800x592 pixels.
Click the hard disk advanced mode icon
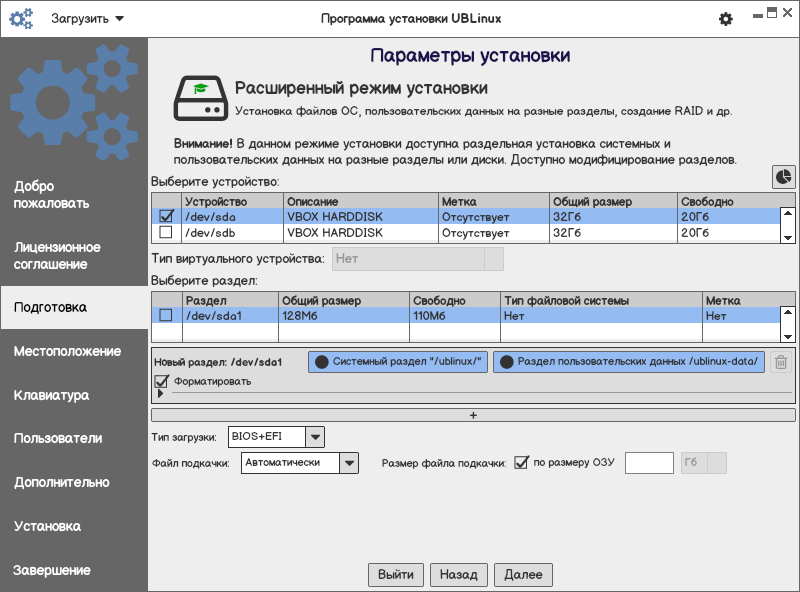coord(201,98)
